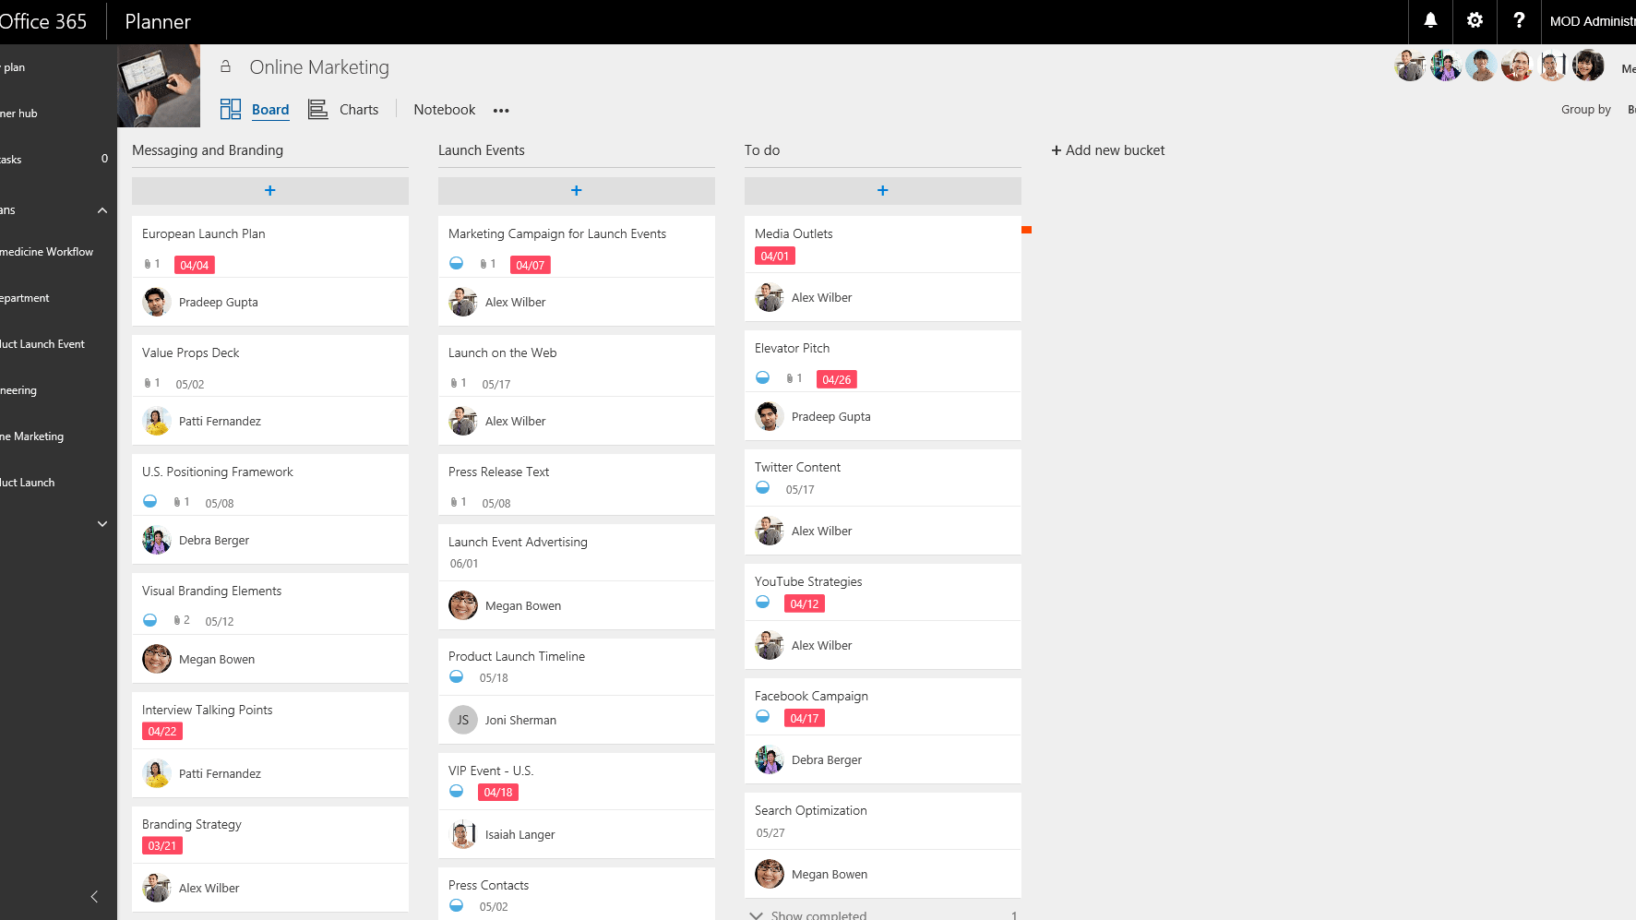Click Add new bucket
Viewport: 1636px width, 920px height.
tap(1108, 150)
